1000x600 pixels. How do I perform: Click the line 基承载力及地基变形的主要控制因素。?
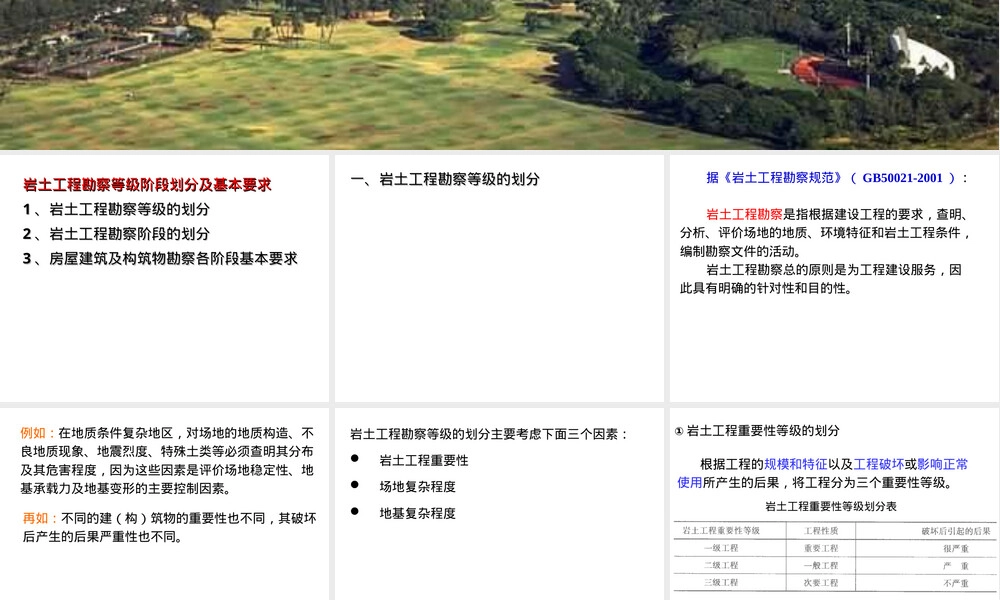coord(125,489)
